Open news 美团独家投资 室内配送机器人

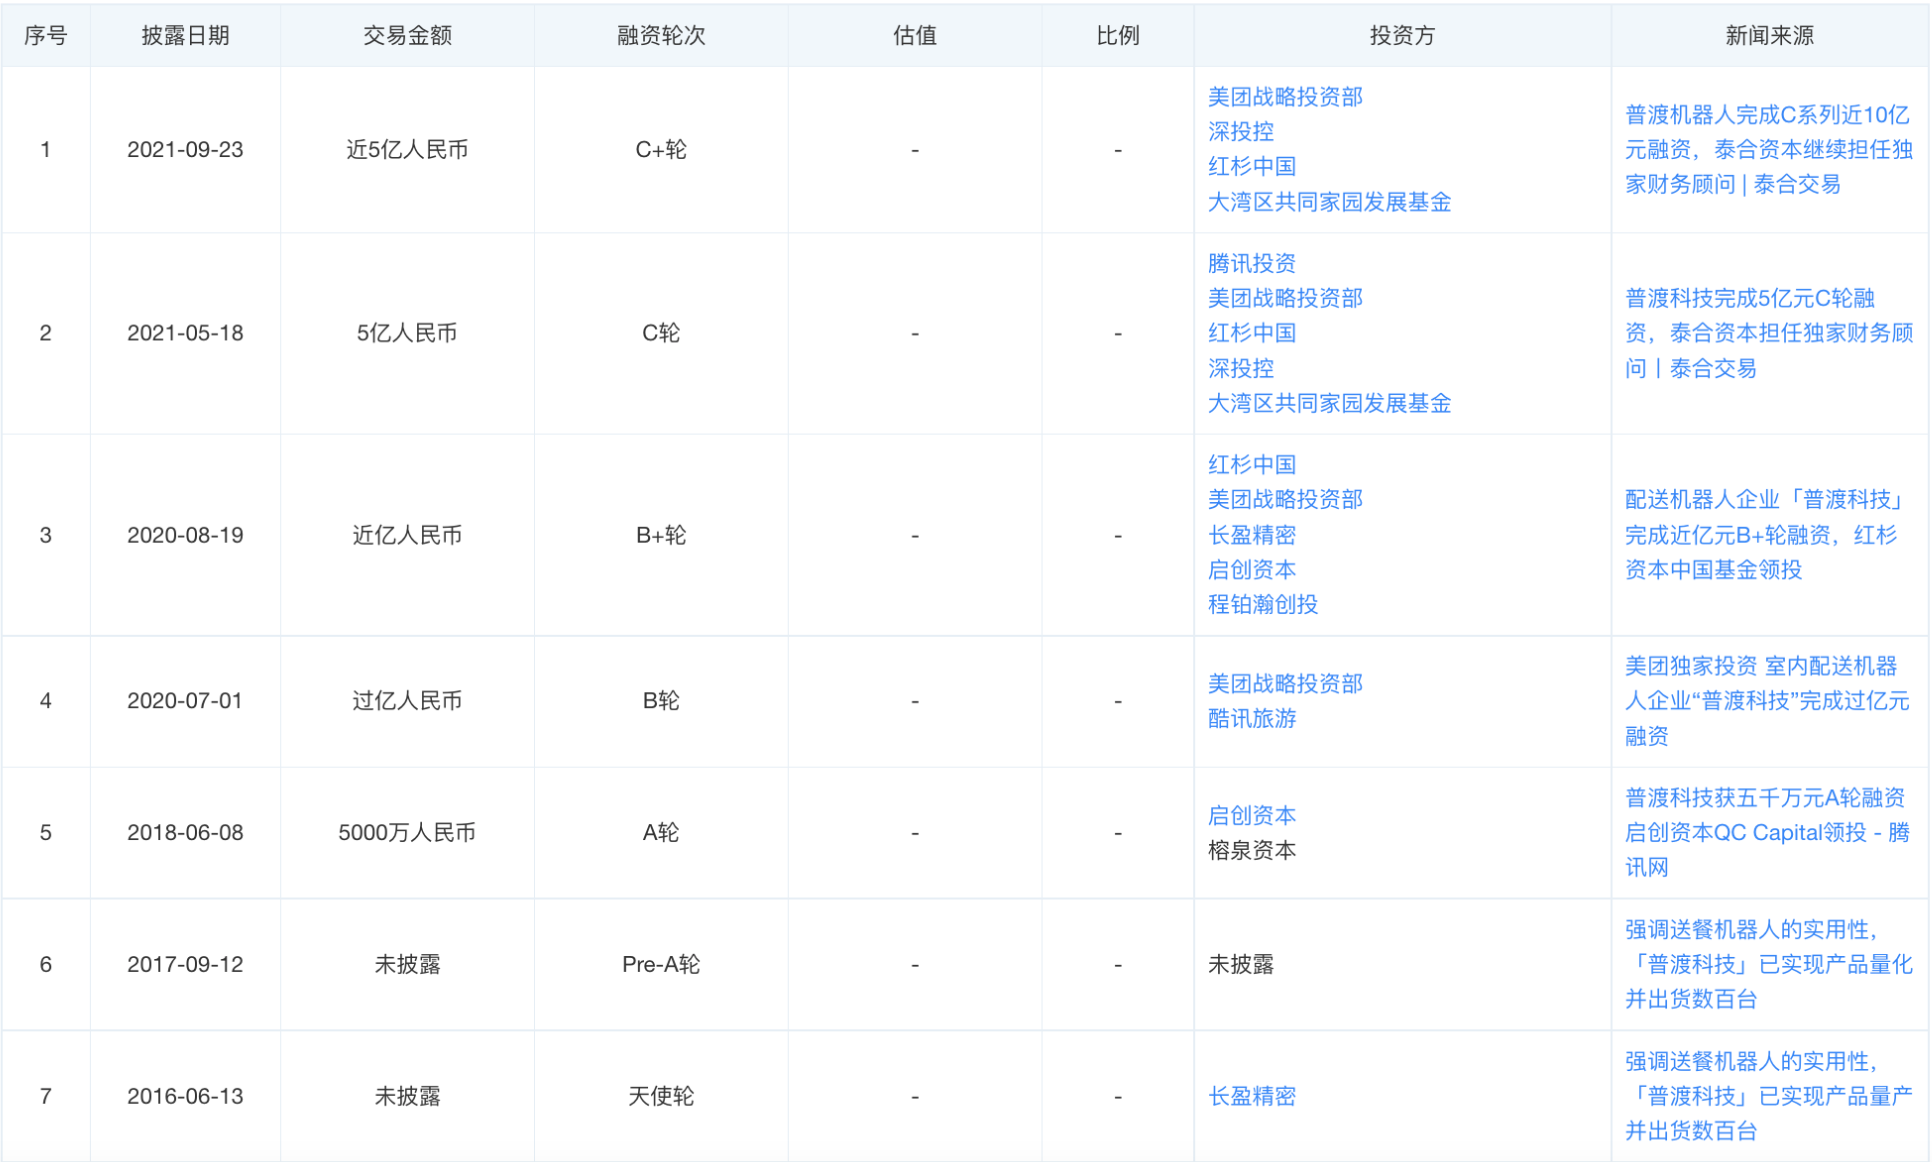coord(1767,701)
